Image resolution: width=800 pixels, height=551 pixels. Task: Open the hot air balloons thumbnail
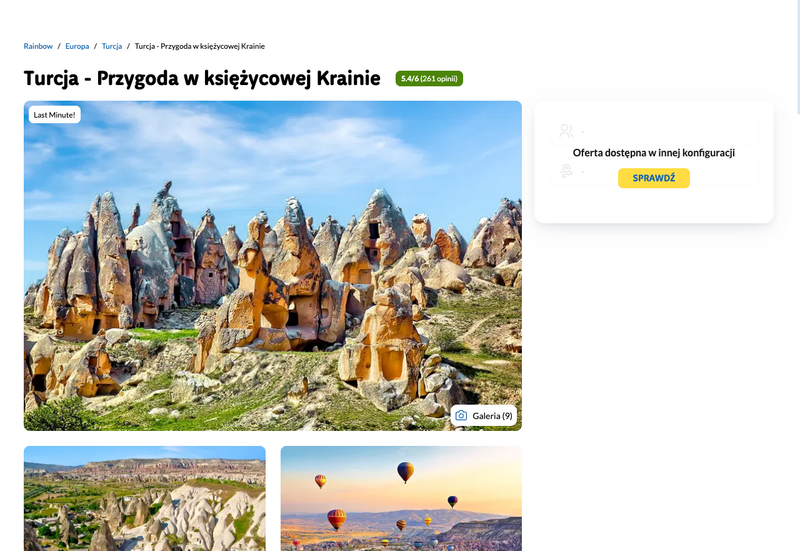click(401, 498)
